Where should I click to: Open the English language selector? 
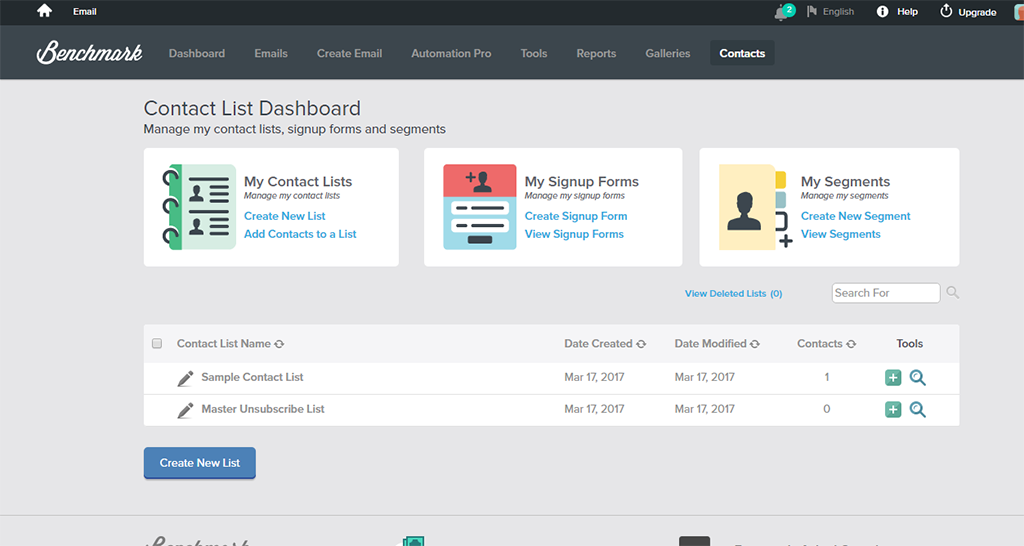click(x=838, y=12)
